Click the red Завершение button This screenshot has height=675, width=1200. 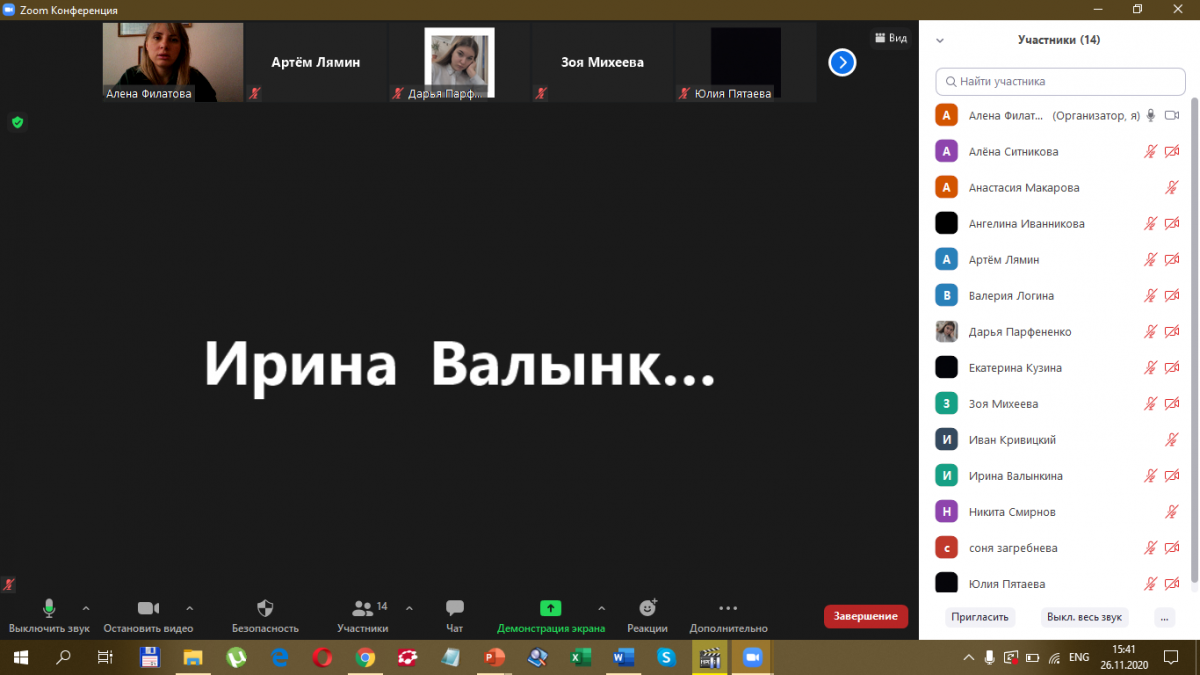pyautogui.click(x=865, y=616)
